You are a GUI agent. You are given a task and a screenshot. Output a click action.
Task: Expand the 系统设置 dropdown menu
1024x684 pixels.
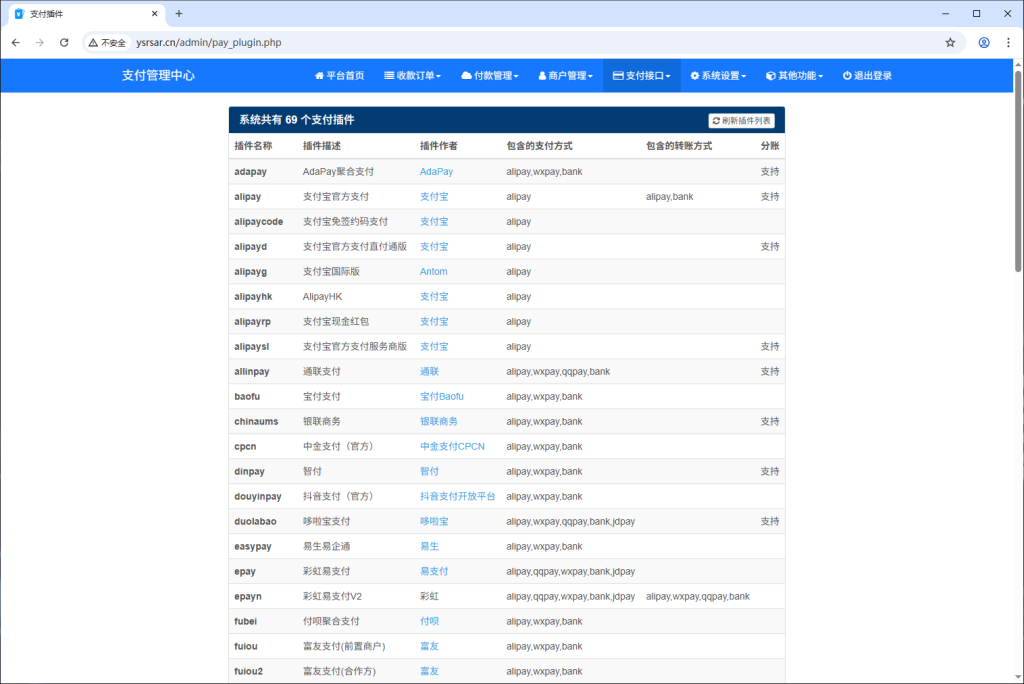click(718, 76)
